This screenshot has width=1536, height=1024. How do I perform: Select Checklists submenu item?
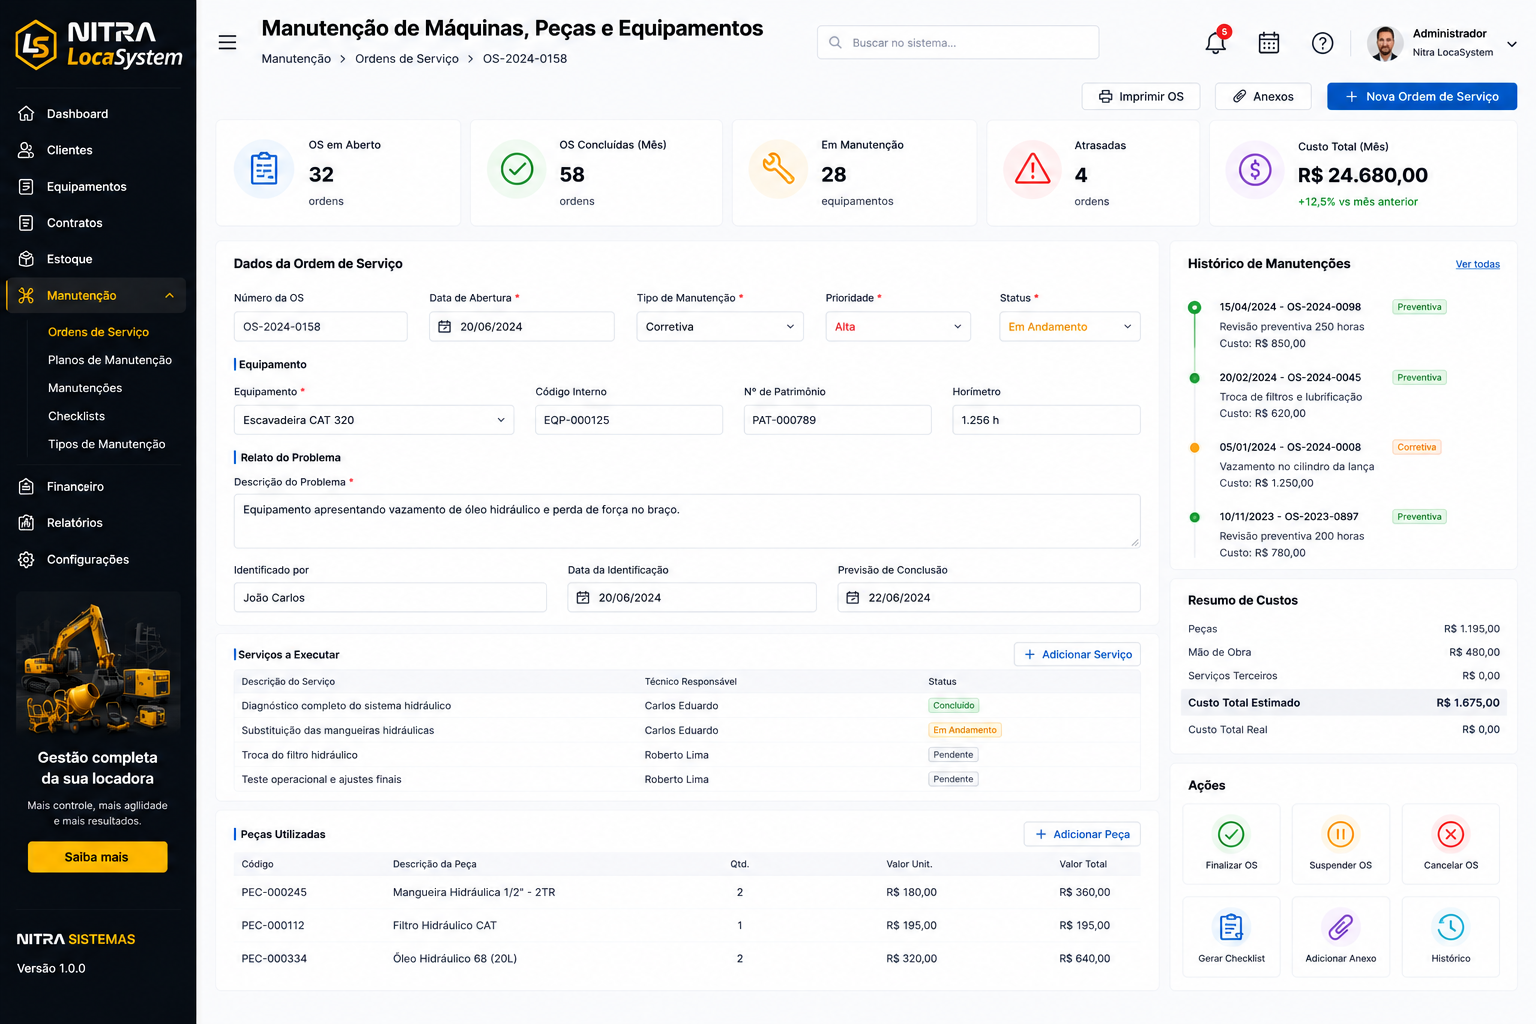pos(76,416)
